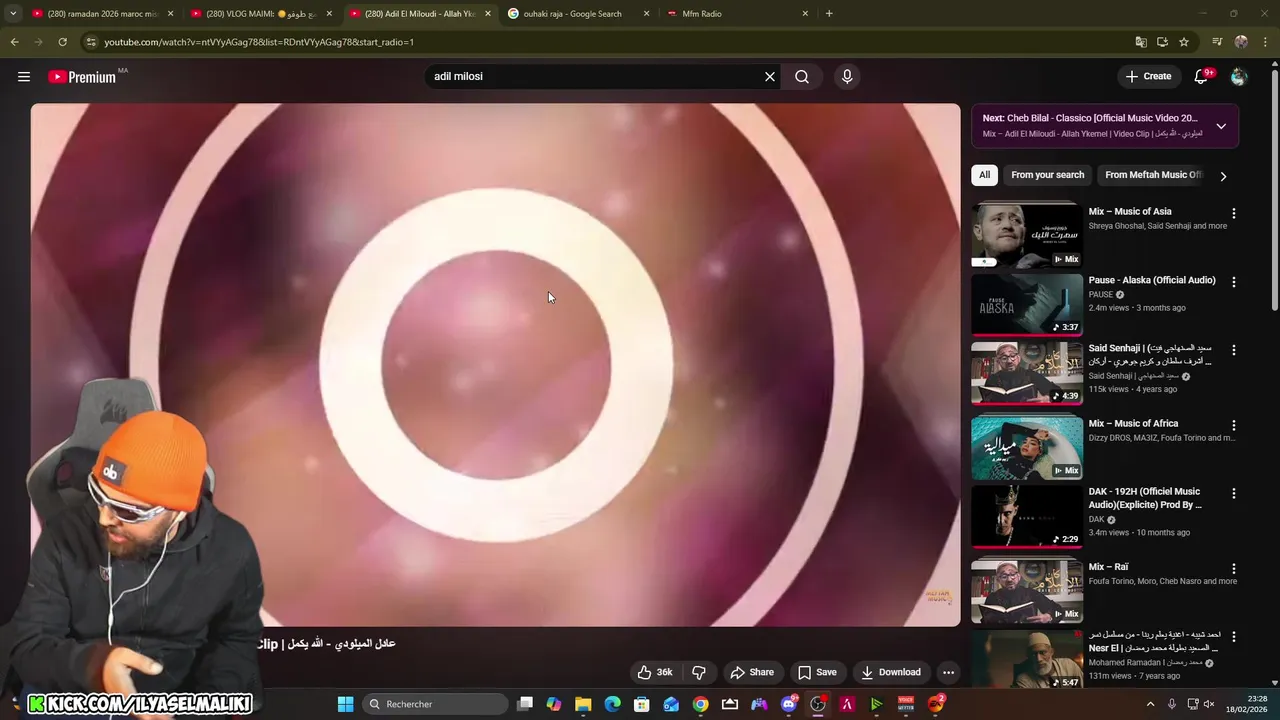1280x720 pixels.
Task: Open options for Mix – Raï
Action: [1233, 568]
